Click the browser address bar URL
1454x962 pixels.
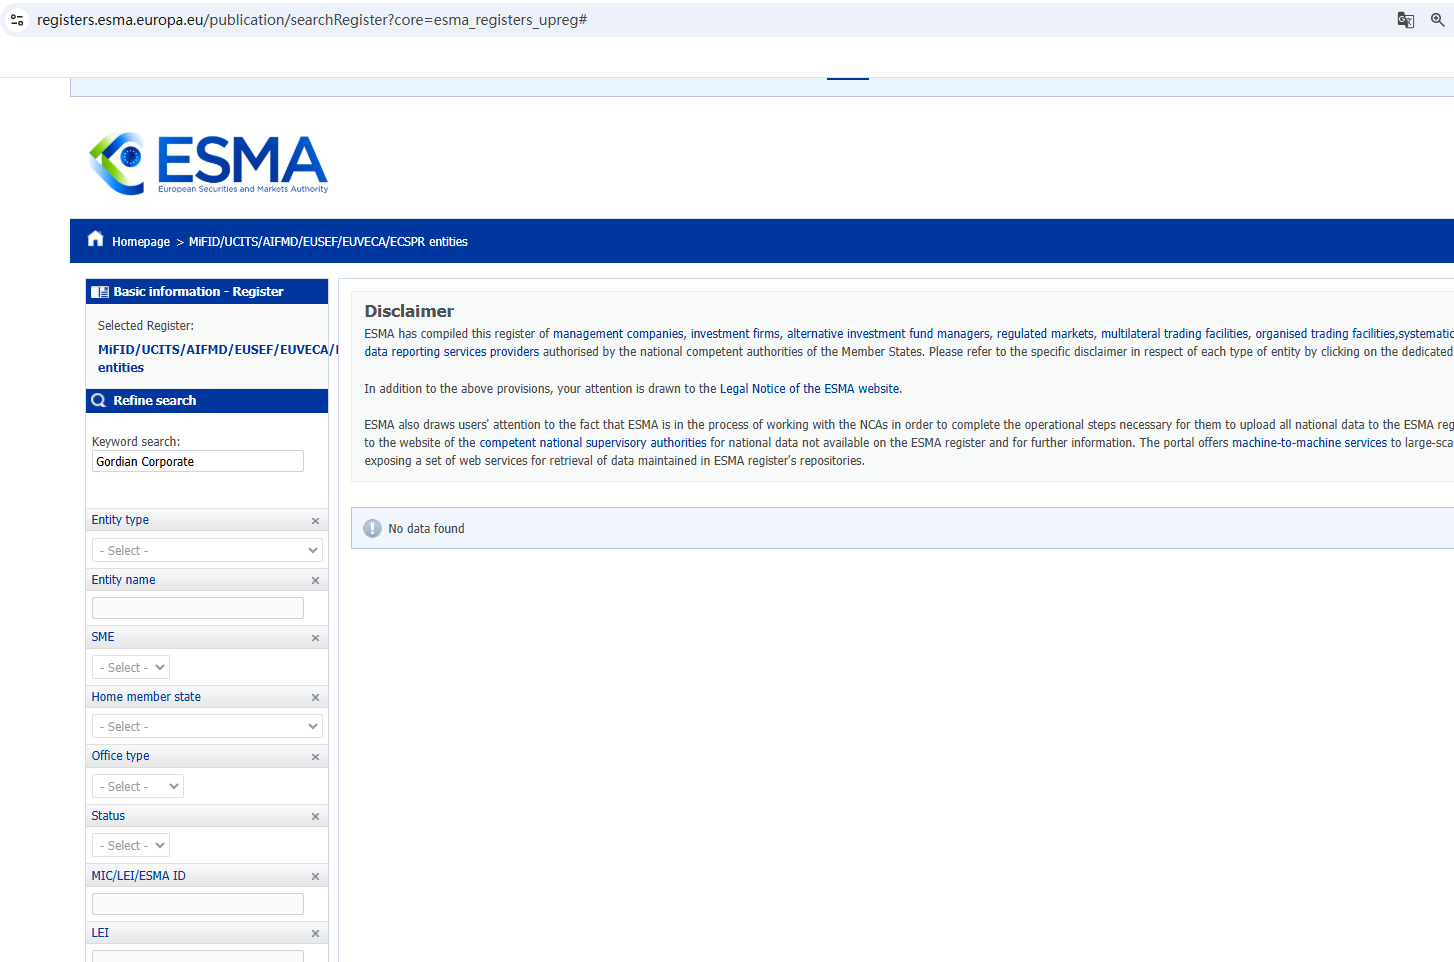(x=312, y=20)
